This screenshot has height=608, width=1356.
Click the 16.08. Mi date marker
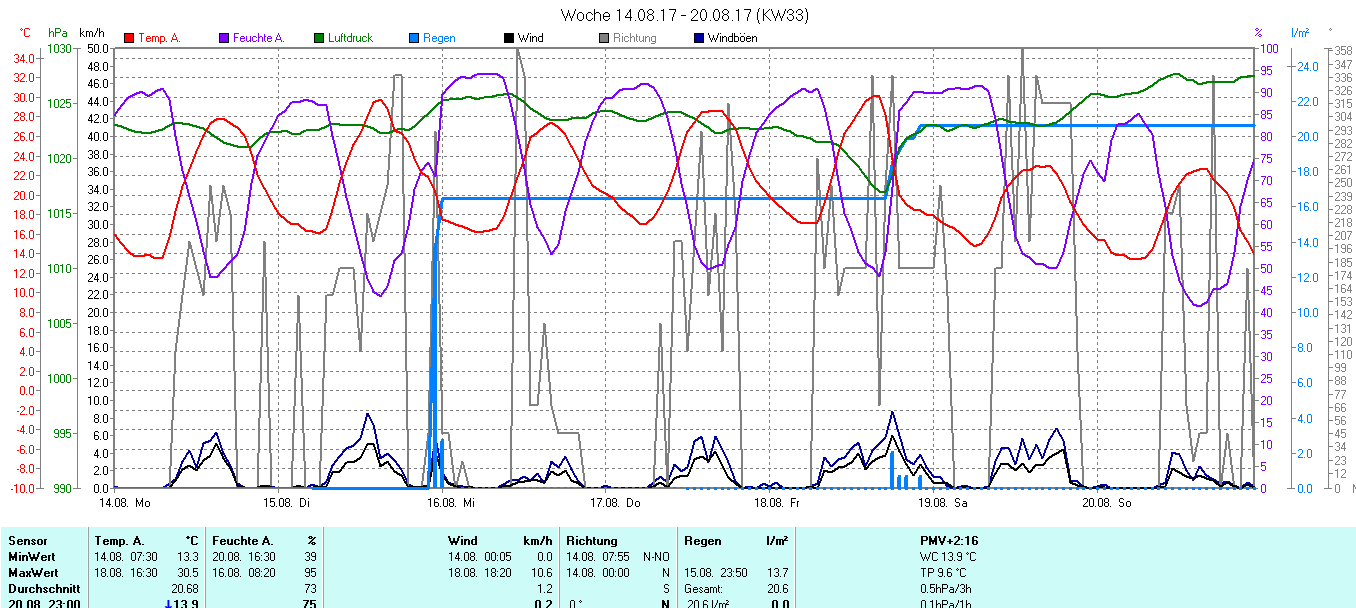click(x=454, y=503)
